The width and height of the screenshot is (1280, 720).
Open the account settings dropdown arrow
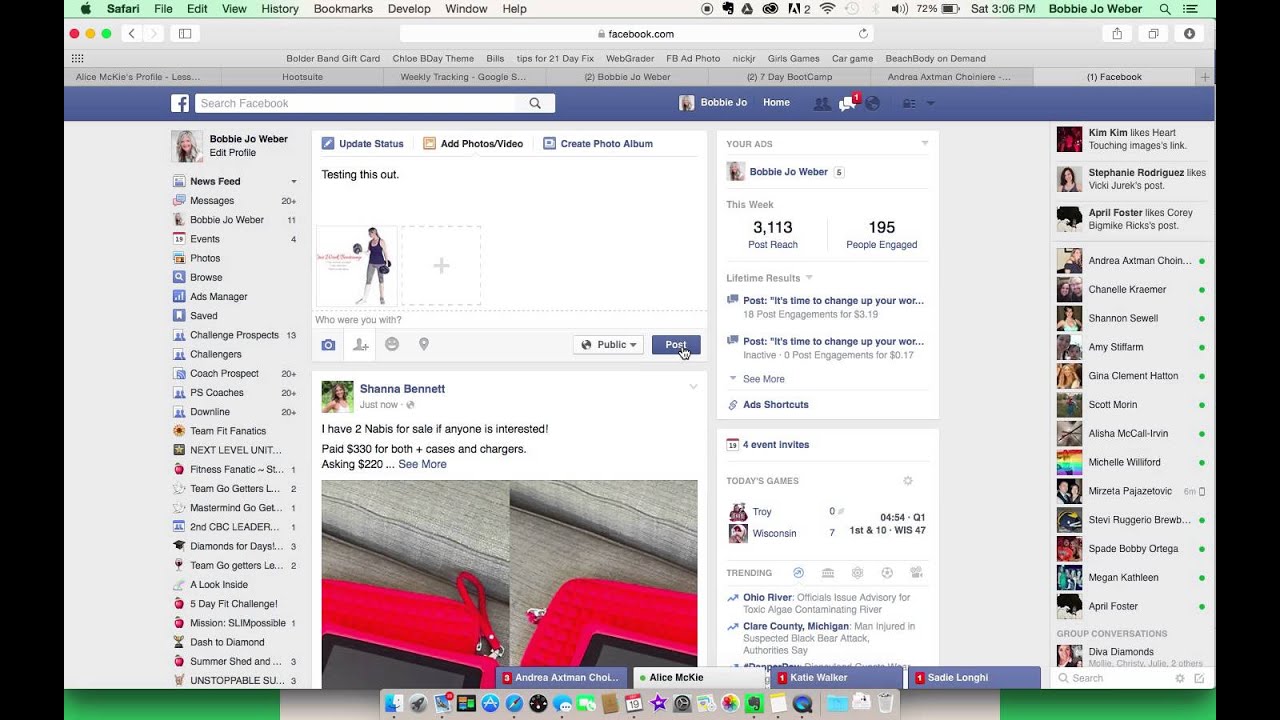coord(931,103)
